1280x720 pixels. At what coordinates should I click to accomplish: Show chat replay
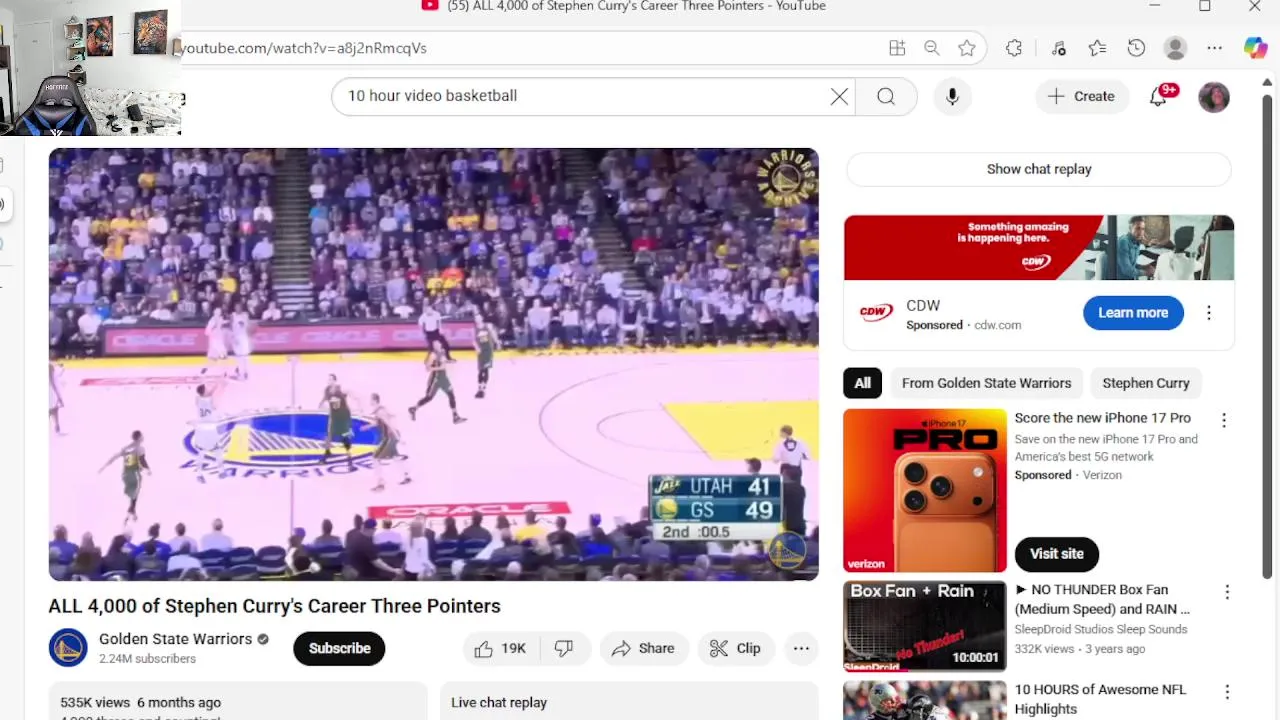pyautogui.click(x=1039, y=169)
